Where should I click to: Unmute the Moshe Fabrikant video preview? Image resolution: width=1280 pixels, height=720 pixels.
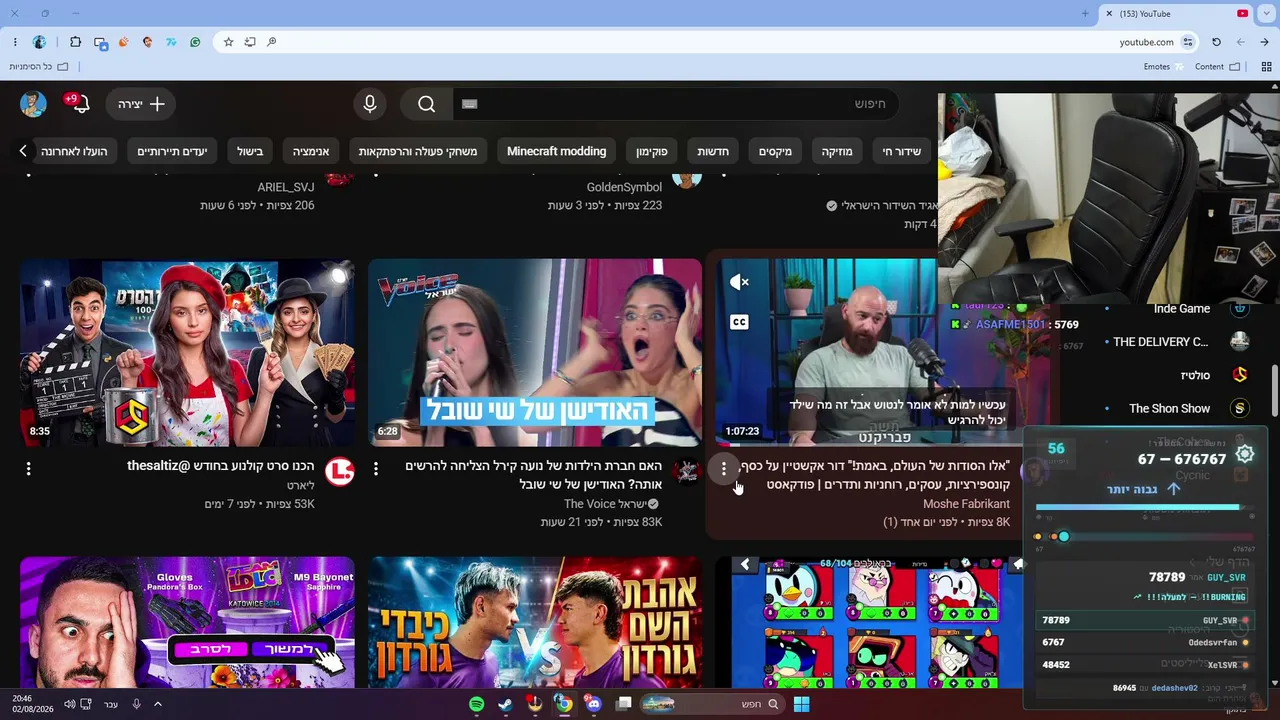(739, 282)
